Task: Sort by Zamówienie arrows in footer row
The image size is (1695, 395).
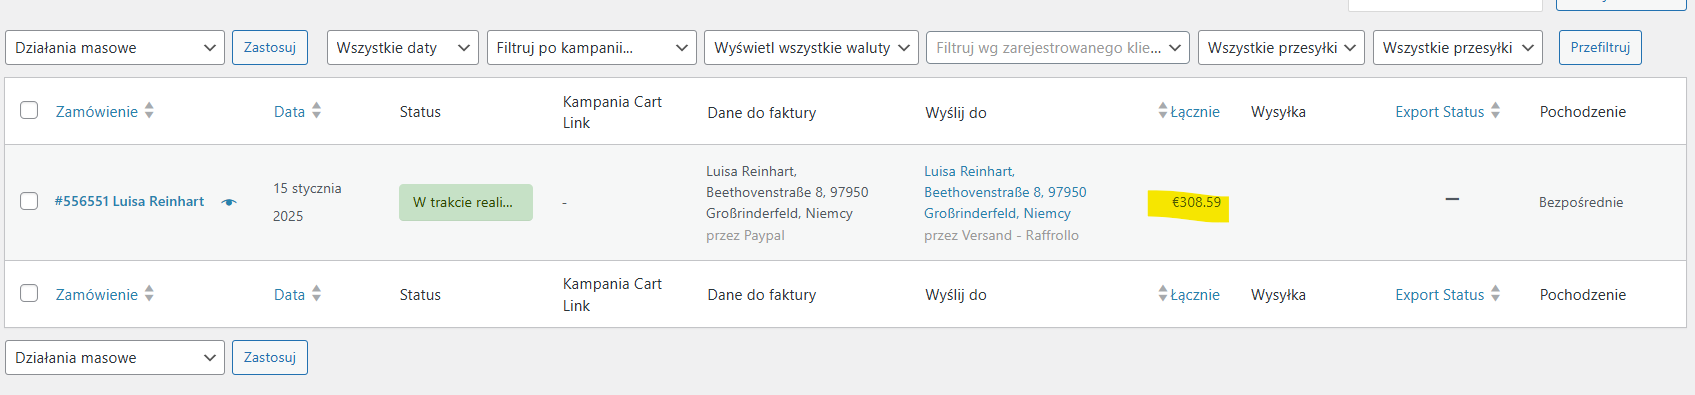Action: [149, 293]
